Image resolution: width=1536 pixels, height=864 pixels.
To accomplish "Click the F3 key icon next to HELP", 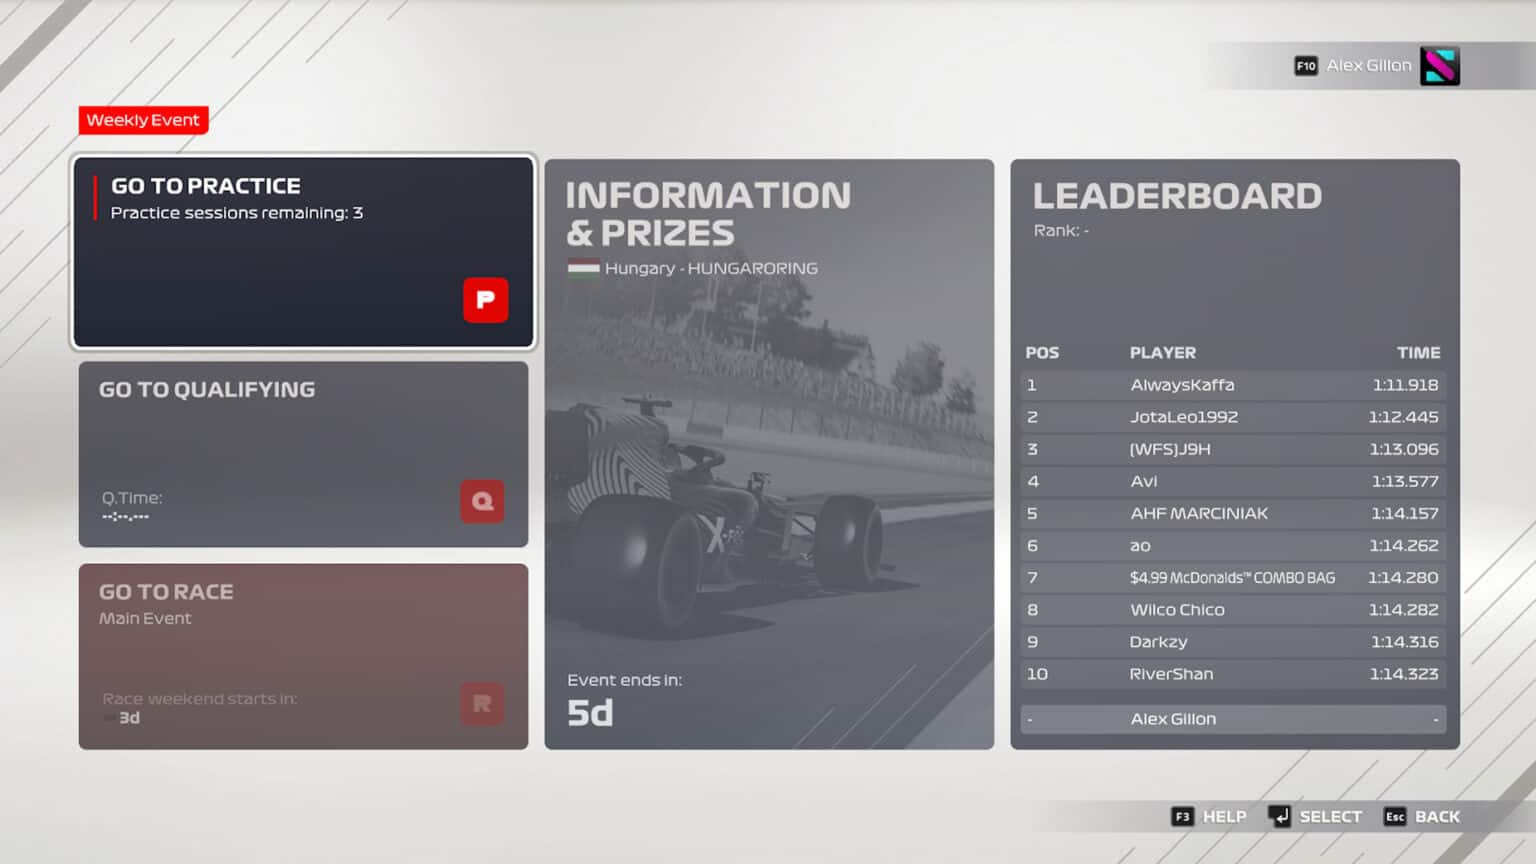I will pyautogui.click(x=1183, y=816).
